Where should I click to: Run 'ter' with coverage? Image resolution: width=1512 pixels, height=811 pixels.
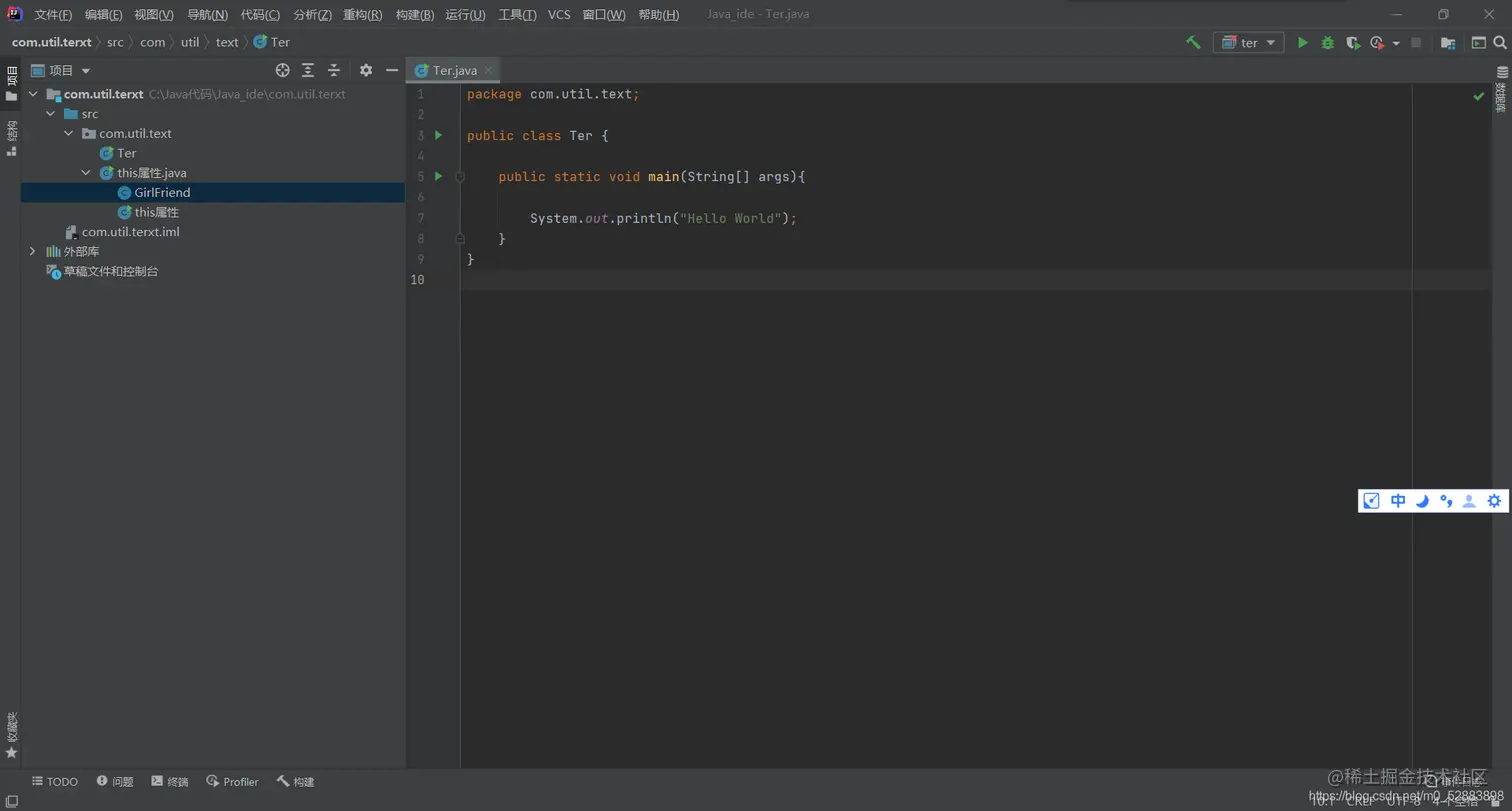pyautogui.click(x=1353, y=43)
